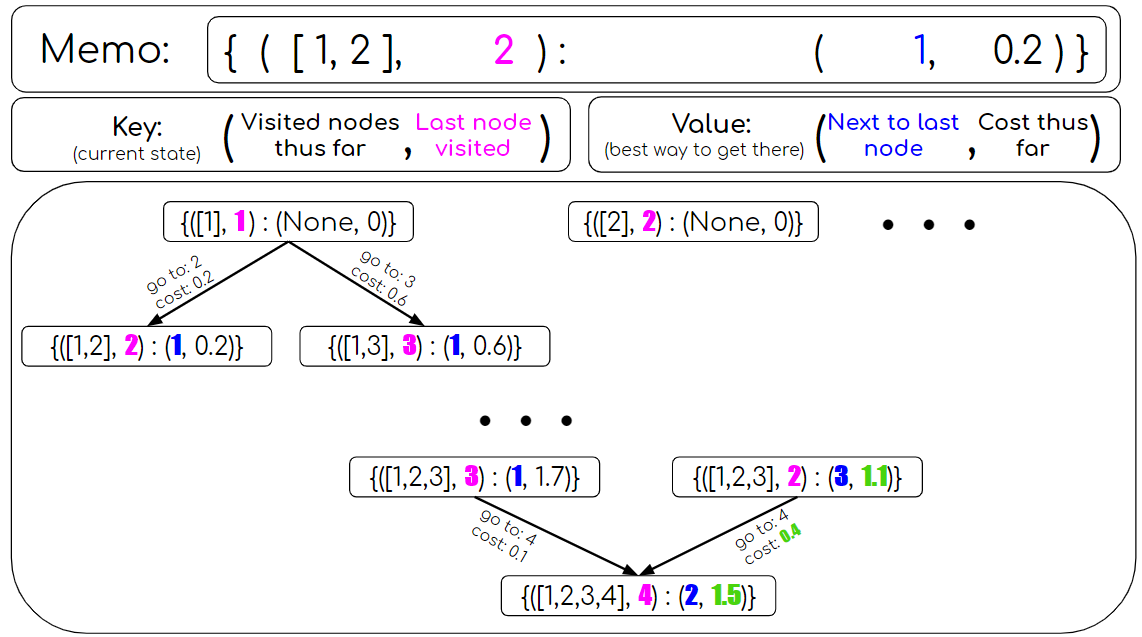Click the Key (current state) legend box
The width and height of the screenshot is (1142, 637).
(x=289, y=134)
